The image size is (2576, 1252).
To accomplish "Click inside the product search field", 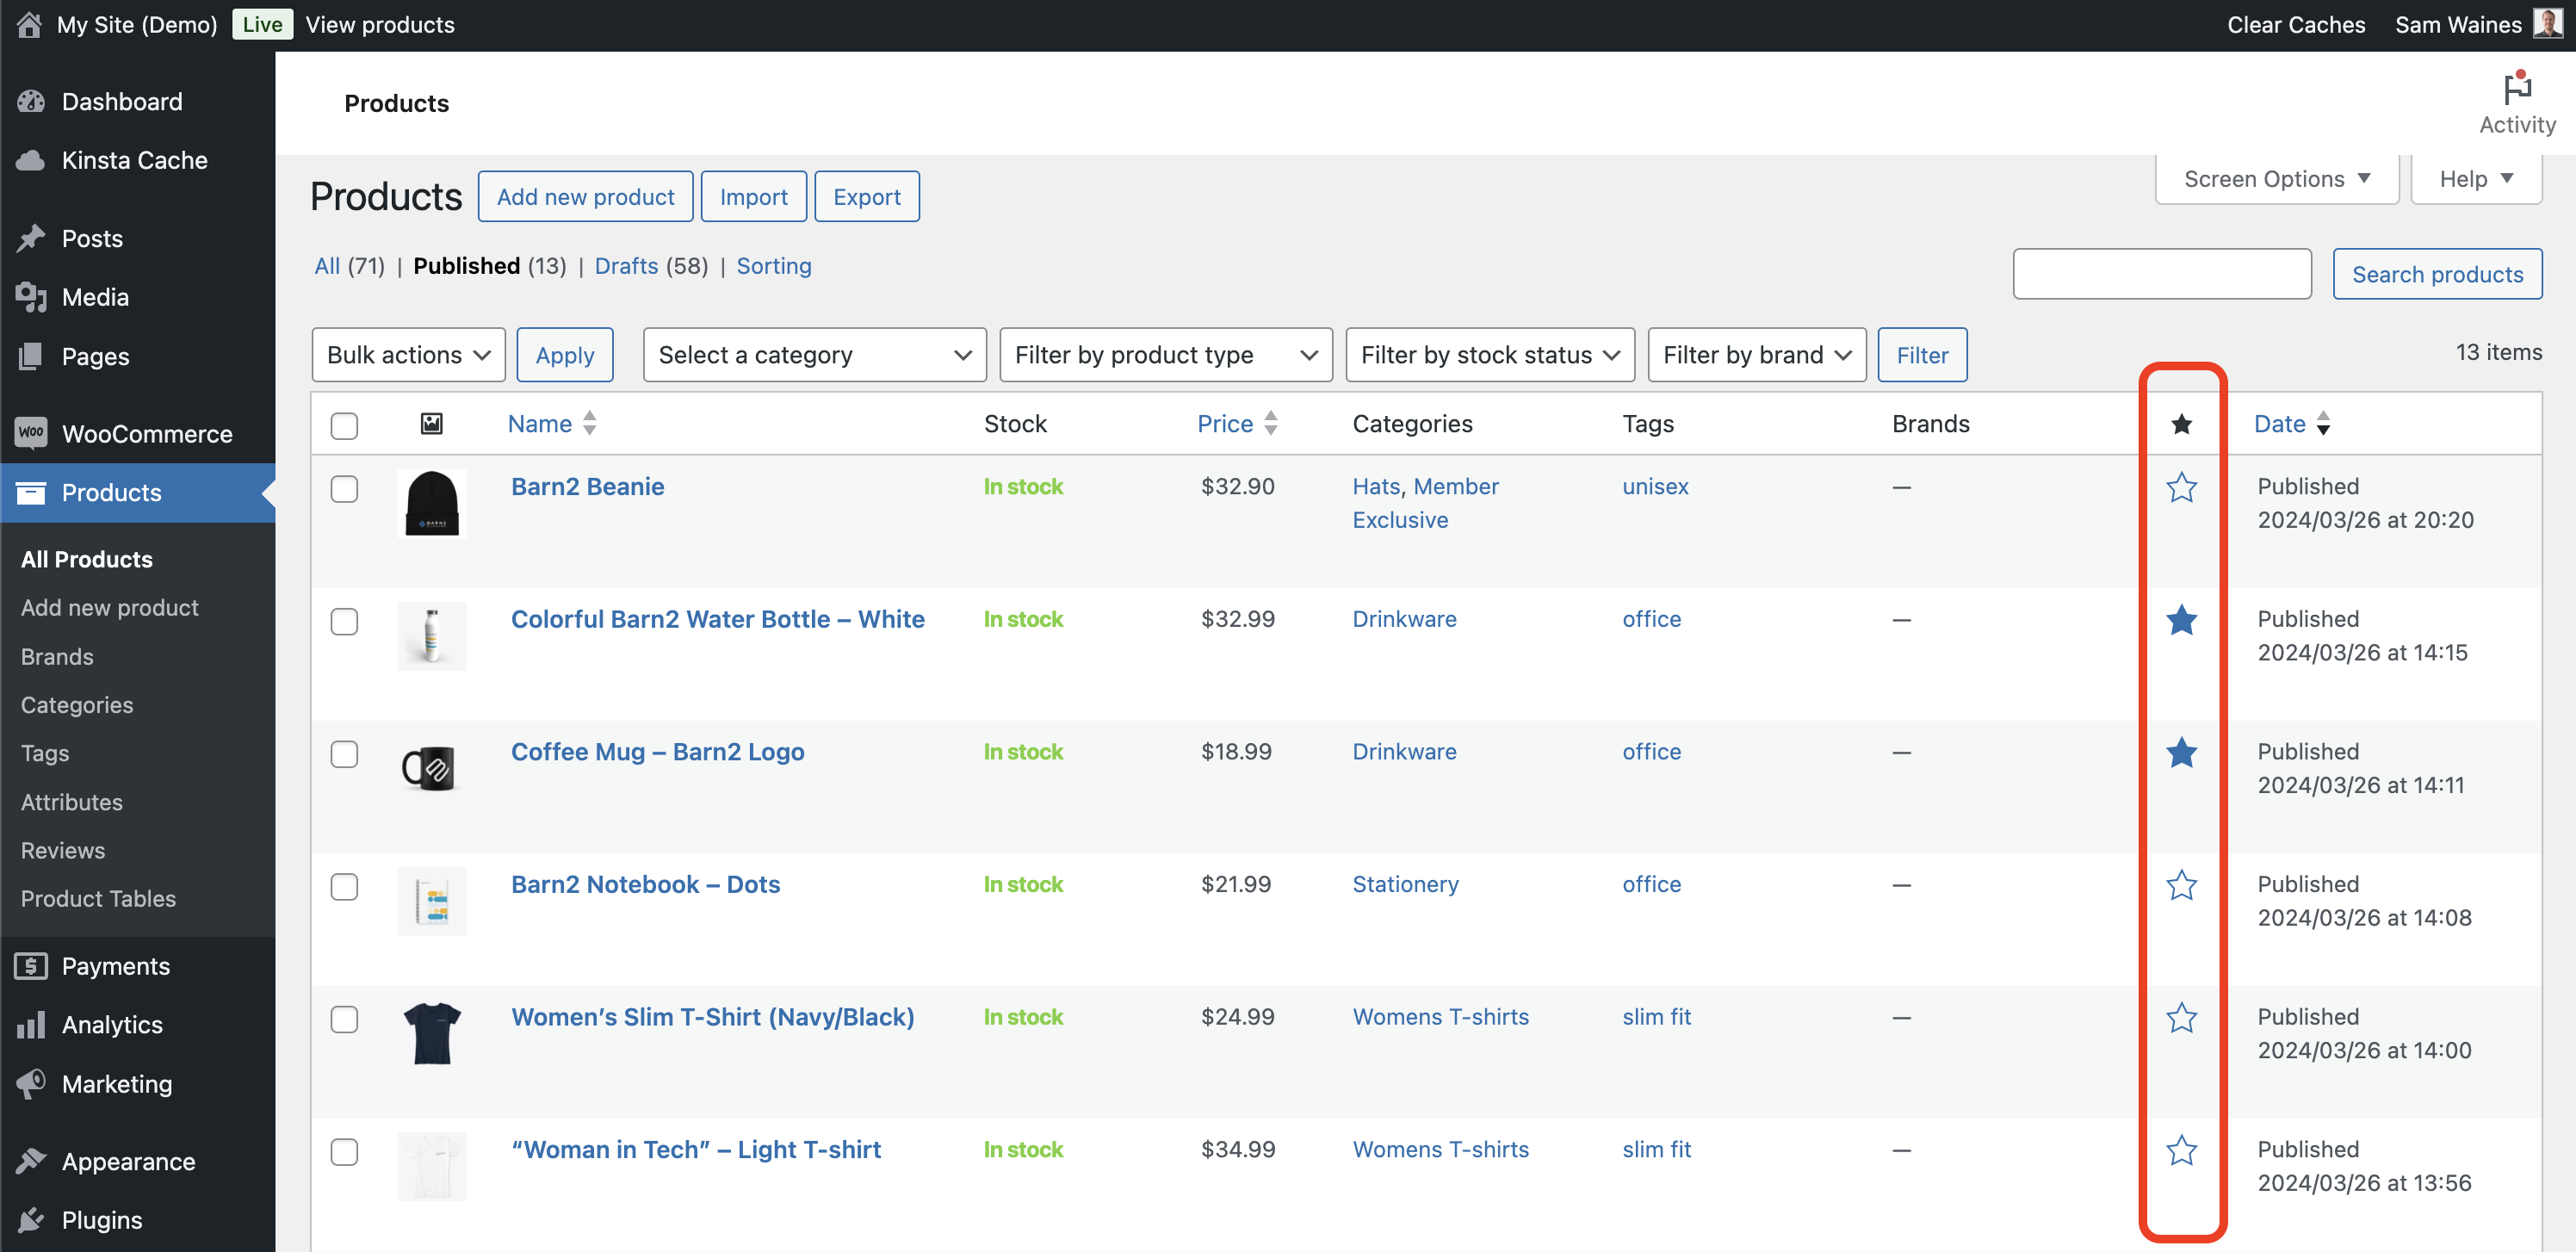I will [2160, 273].
